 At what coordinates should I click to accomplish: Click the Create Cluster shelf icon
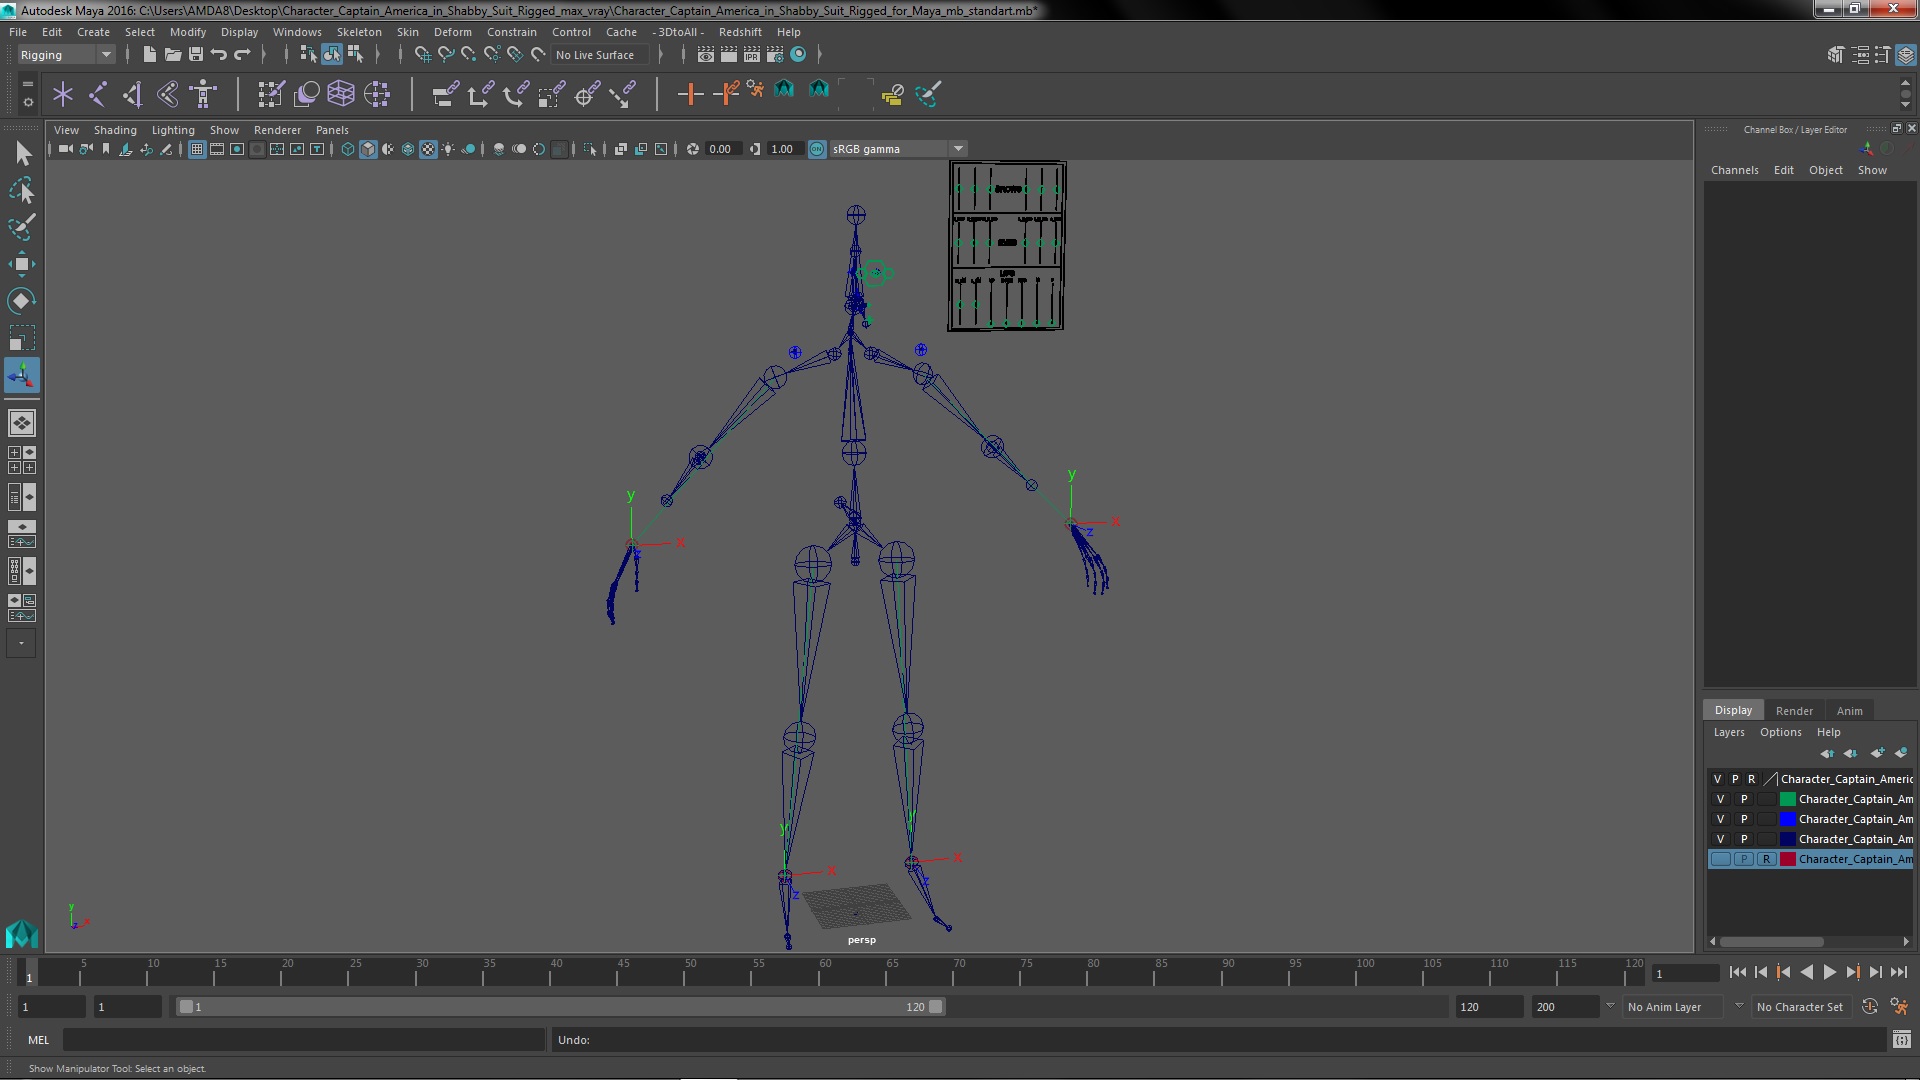click(377, 94)
